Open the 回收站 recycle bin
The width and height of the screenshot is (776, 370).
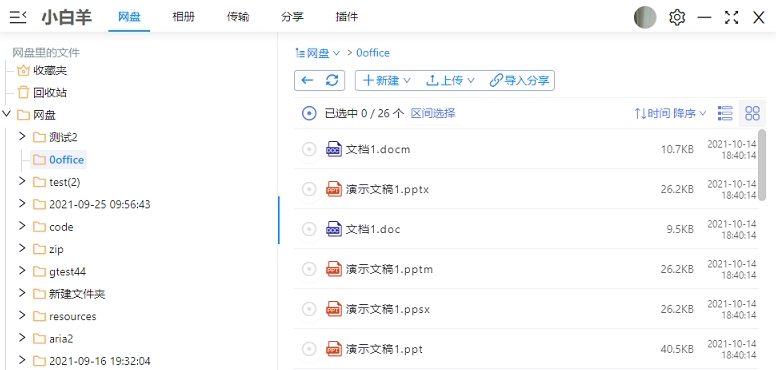tap(42, 92)
